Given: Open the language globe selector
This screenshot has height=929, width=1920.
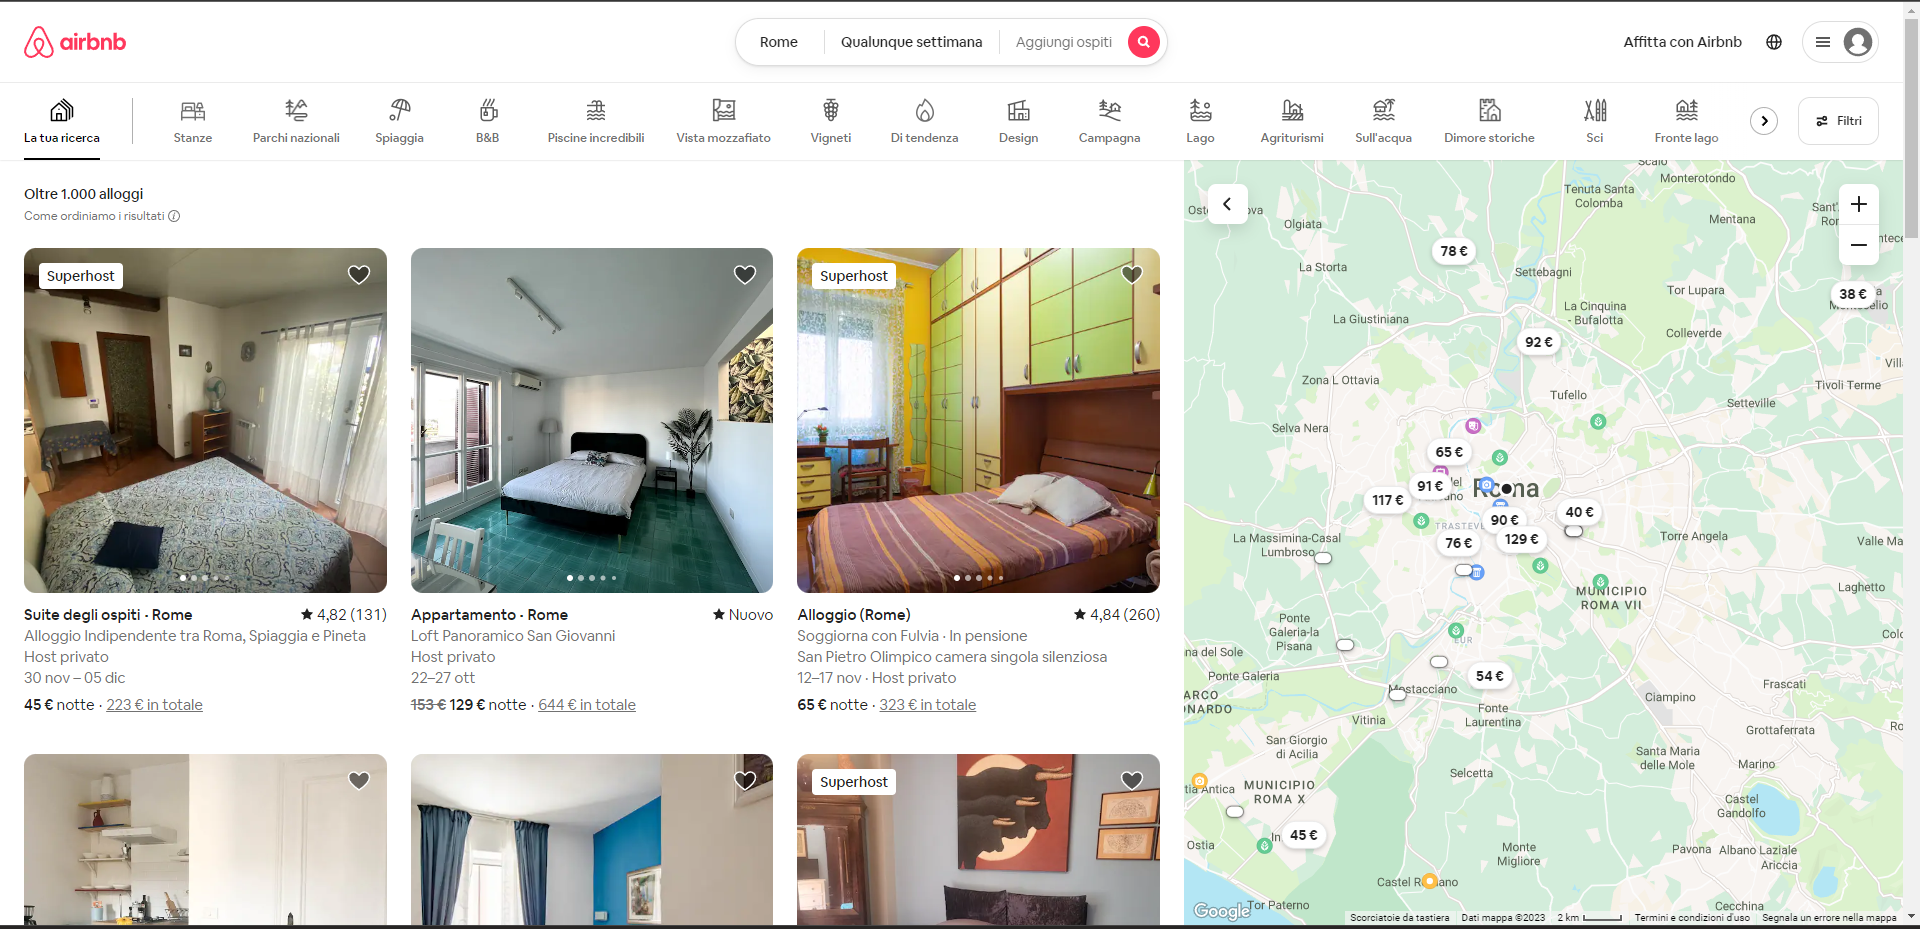Looking at the screenshot, I should [1774, 42].
